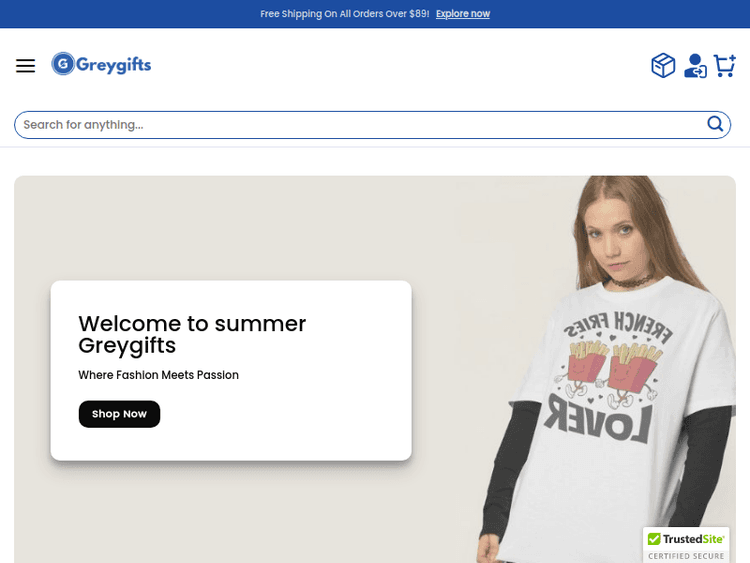Click the green TrustedSite checkmark icon
The width and height of the screenshot is (750, 563).
pyautogui.click(x=654, y=540)
